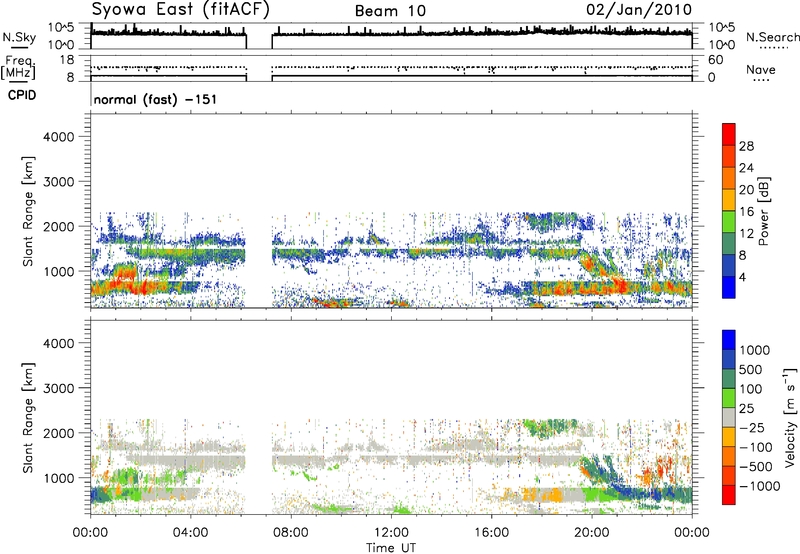Viewport: 800px width, 554px height.
Task: Click 'Slant Range [km]' label of velocity panel
Action: 28,418
